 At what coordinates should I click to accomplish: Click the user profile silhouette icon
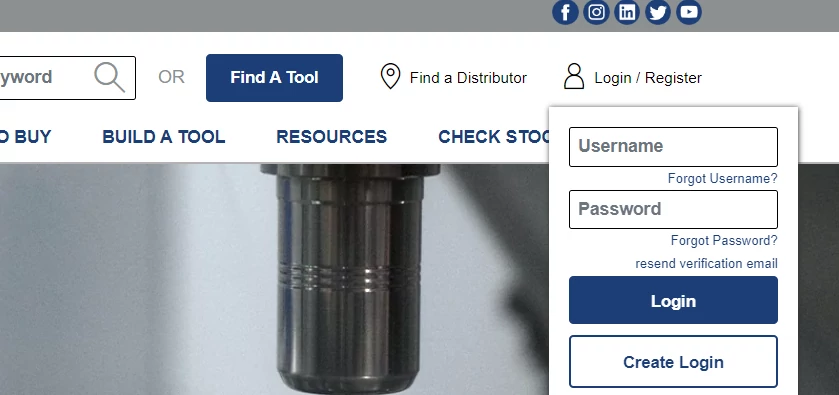(x=574, y=77)
